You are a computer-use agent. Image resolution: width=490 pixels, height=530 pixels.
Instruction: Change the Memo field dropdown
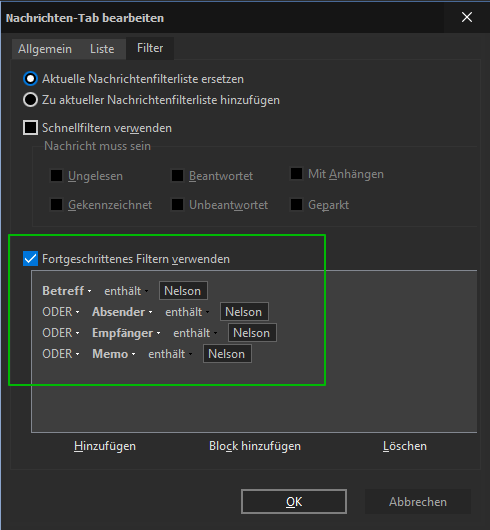114,354
